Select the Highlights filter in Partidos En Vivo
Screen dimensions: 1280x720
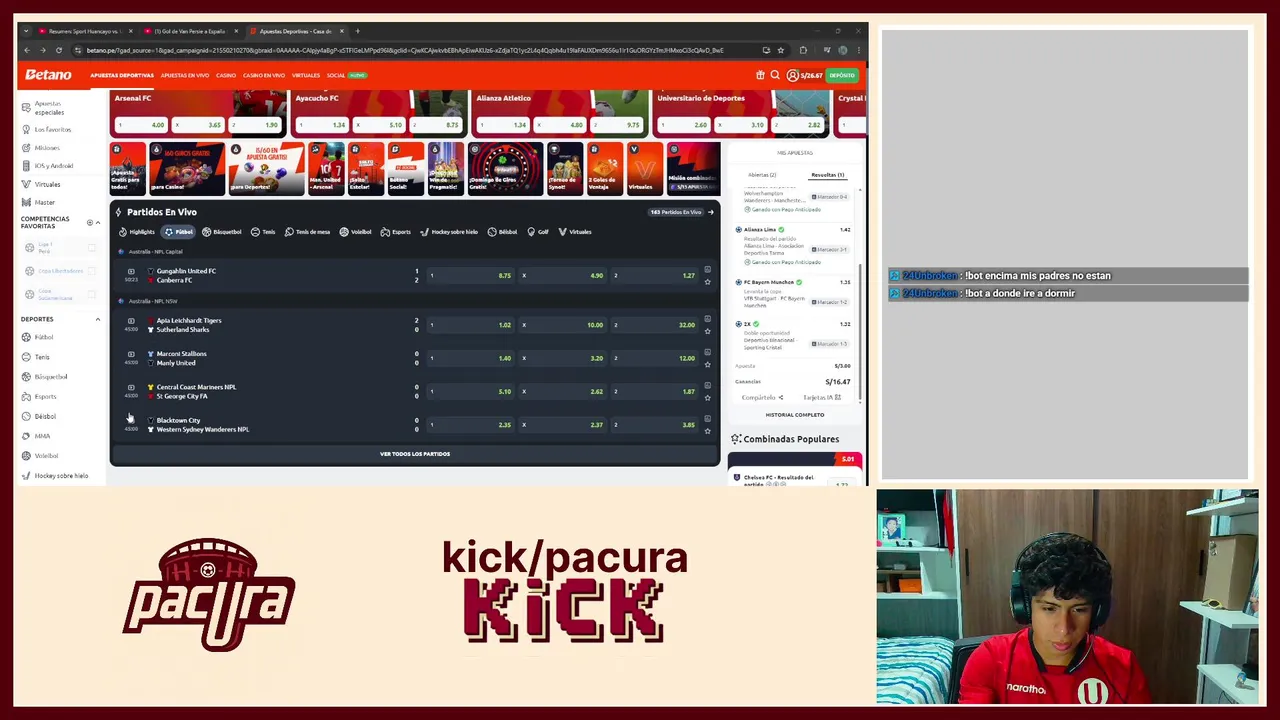tap(137, 232)
